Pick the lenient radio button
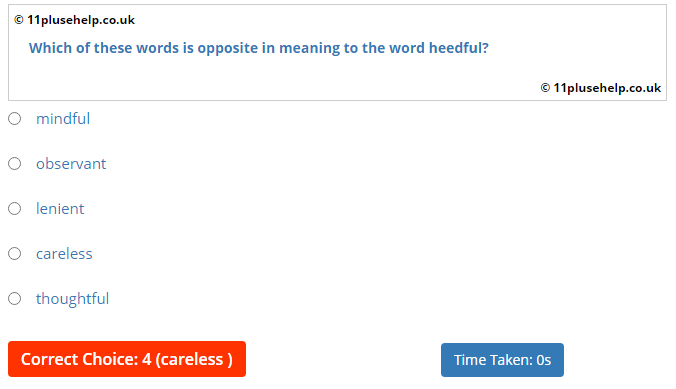The width and height of the screenshot is (676, 389). click(x=15, y=209)
